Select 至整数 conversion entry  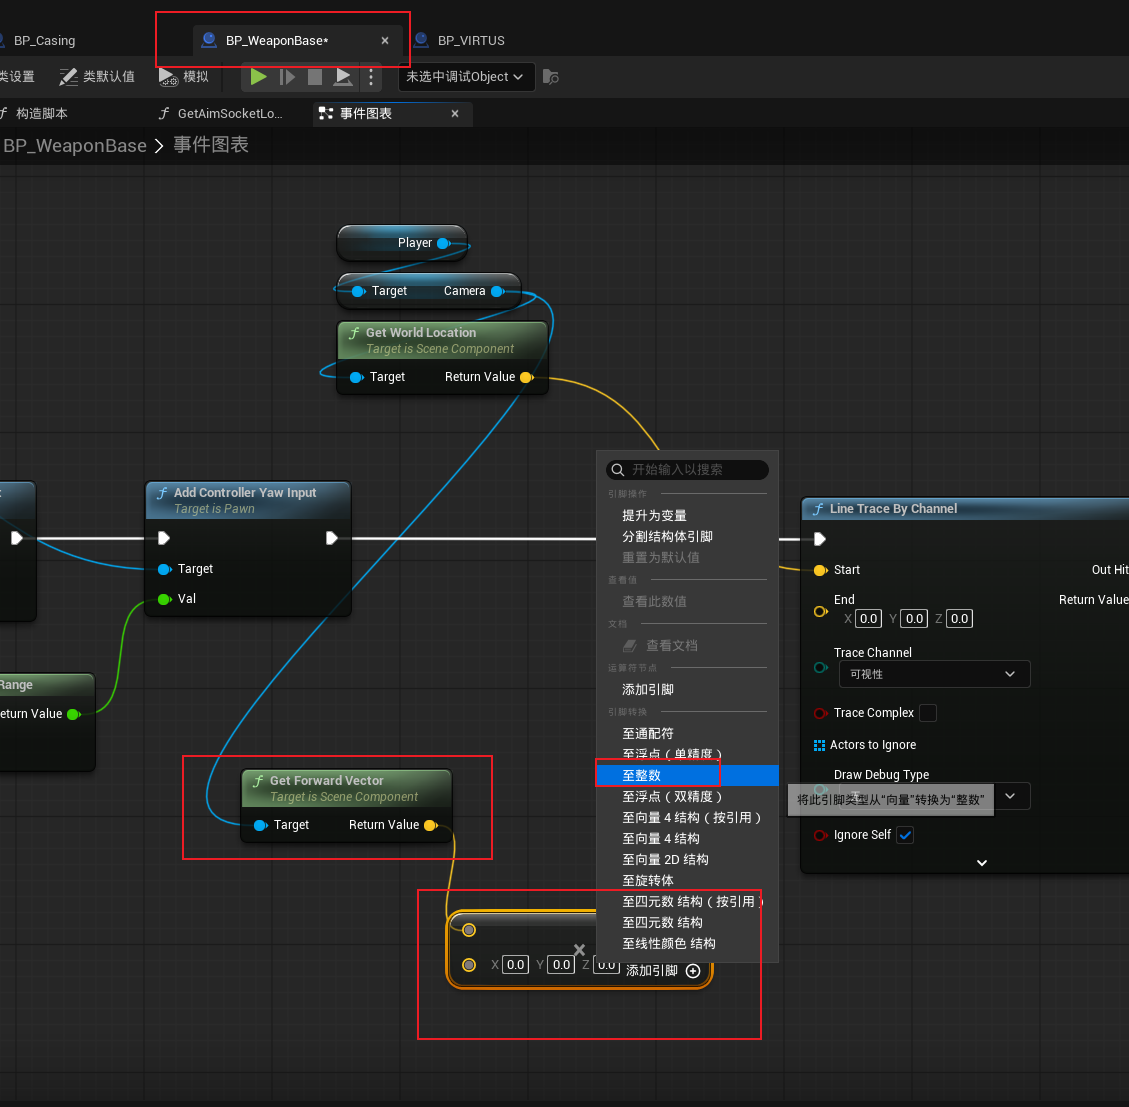(687, 775)
